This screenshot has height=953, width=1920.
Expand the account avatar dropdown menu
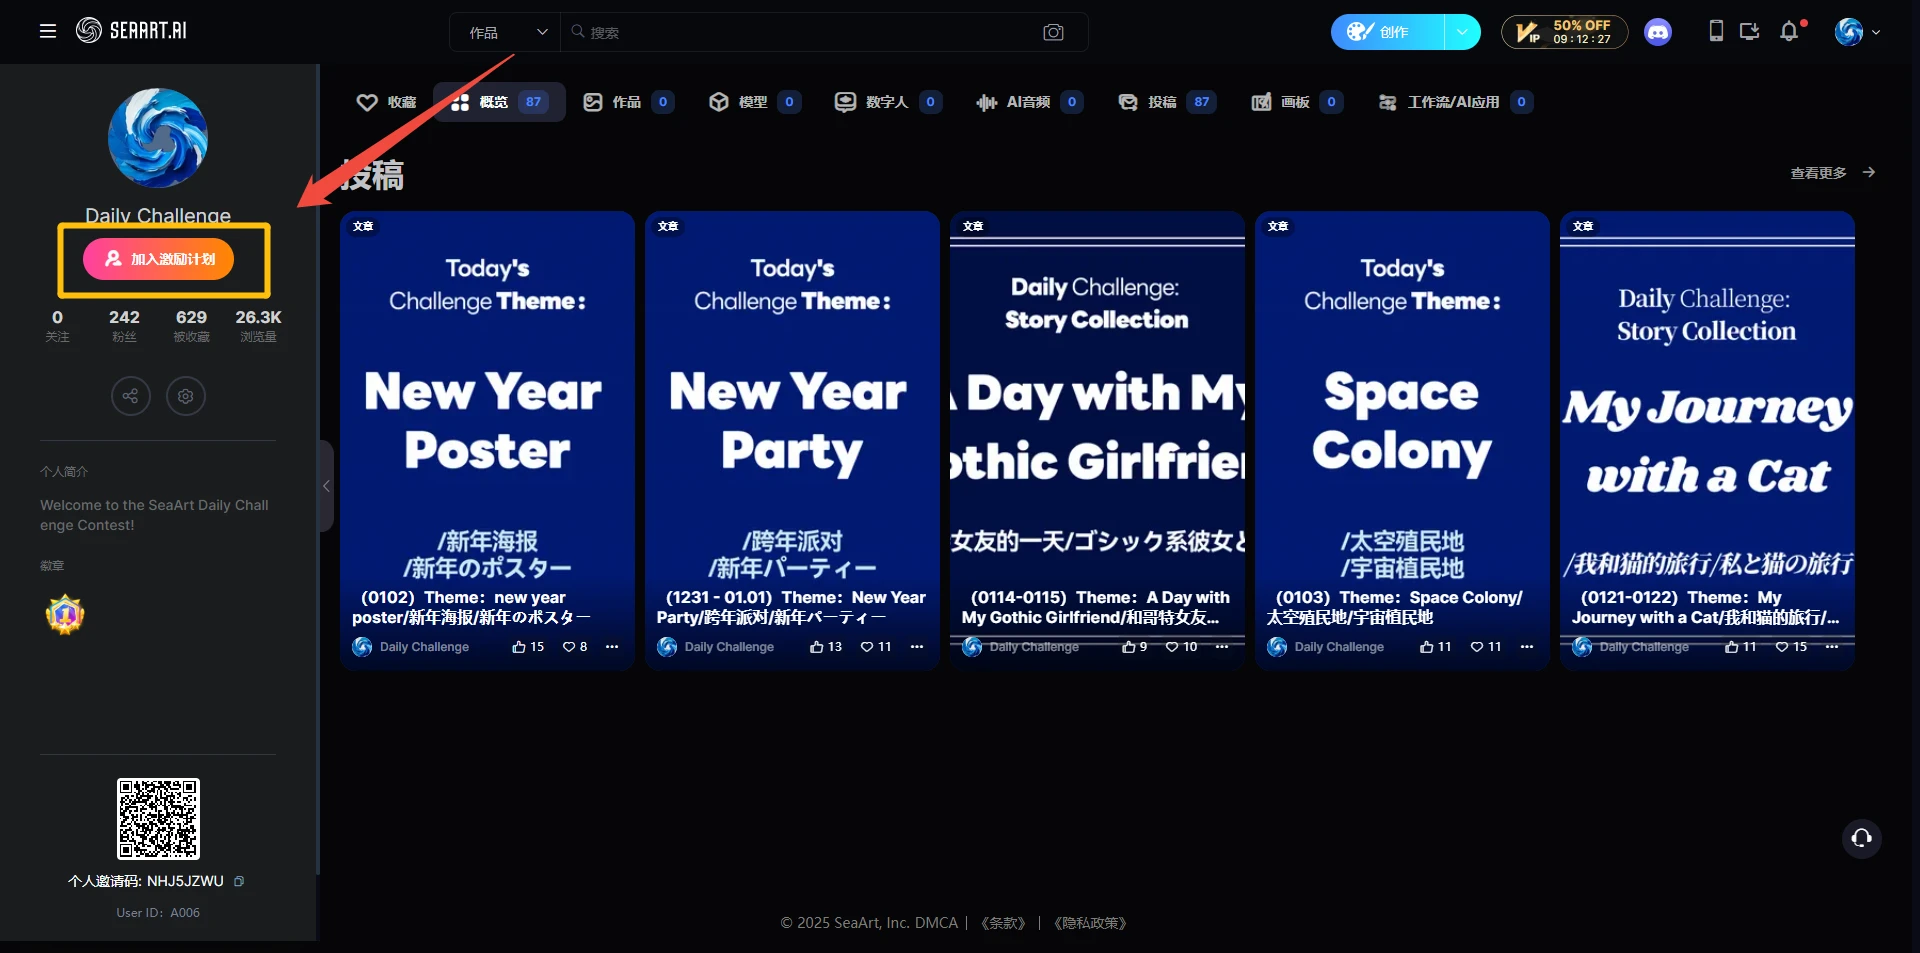point(1876,31)
